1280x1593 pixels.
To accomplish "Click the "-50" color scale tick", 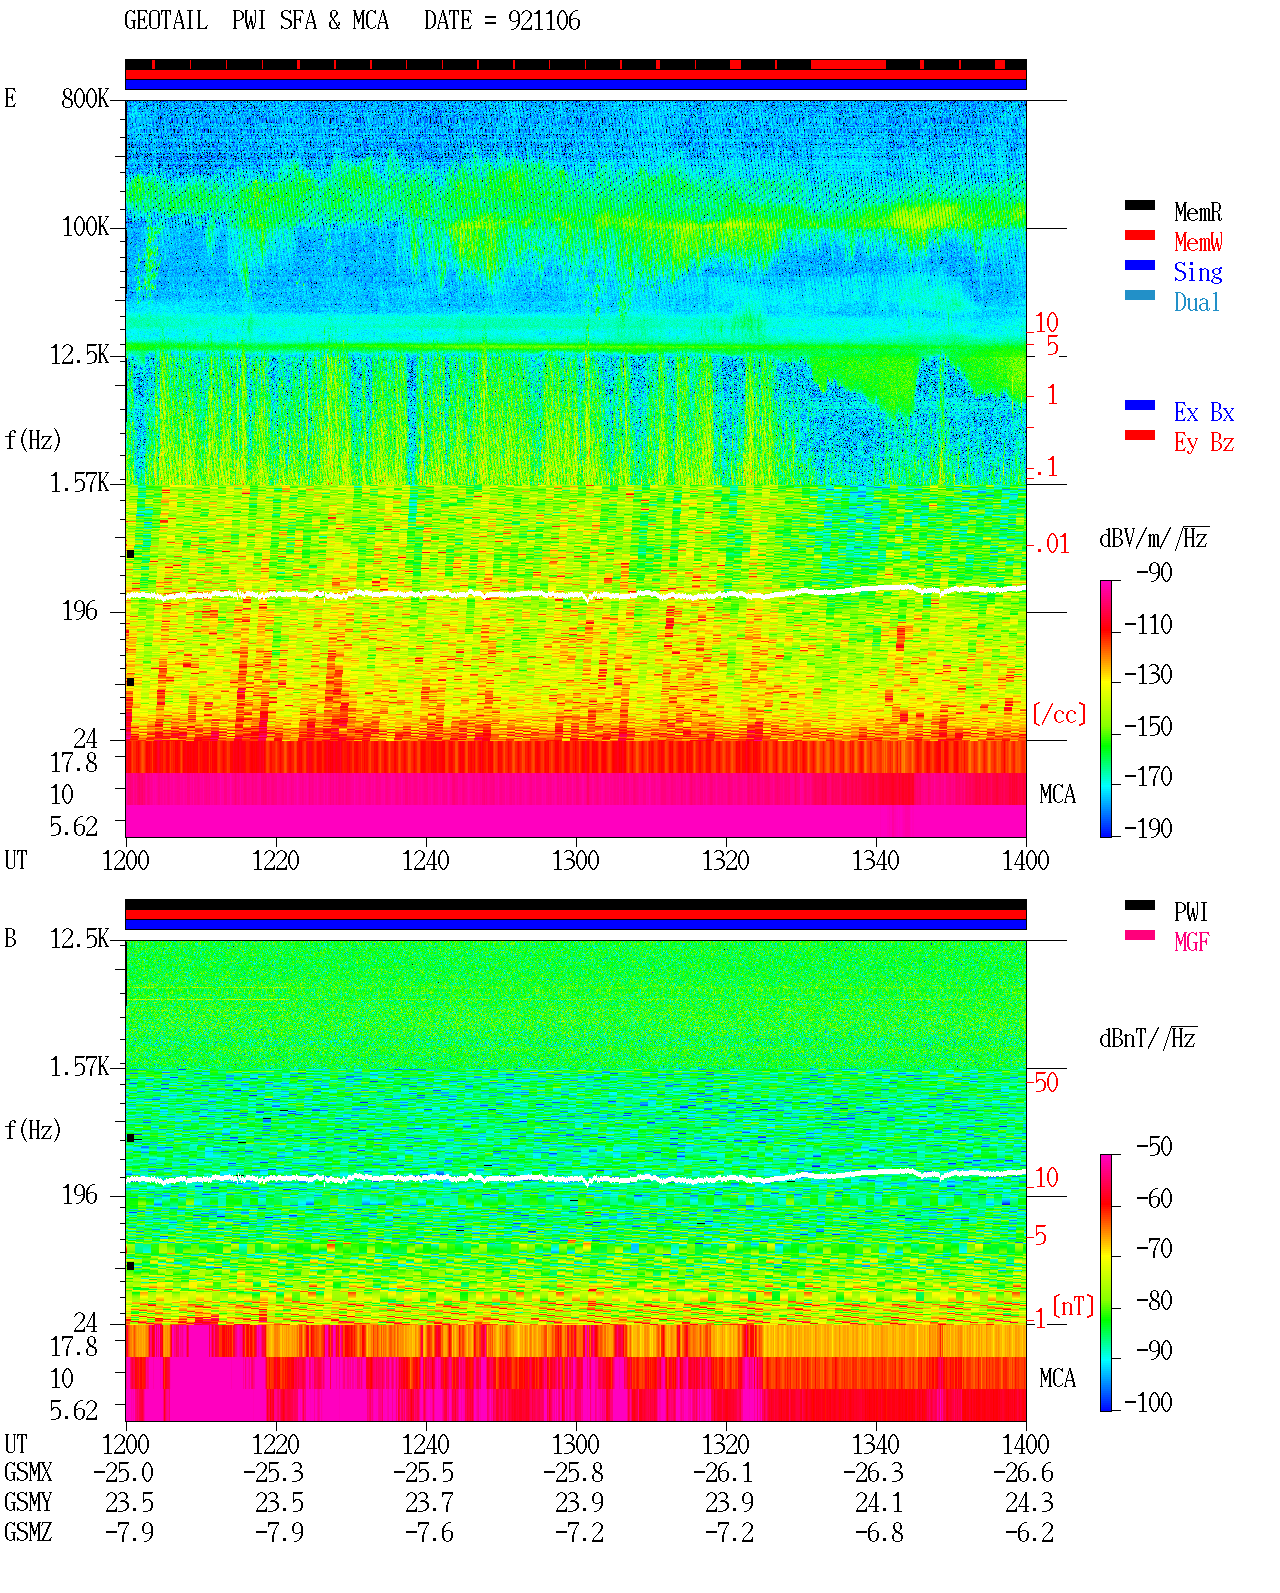I will (x=1154, y=1146).
